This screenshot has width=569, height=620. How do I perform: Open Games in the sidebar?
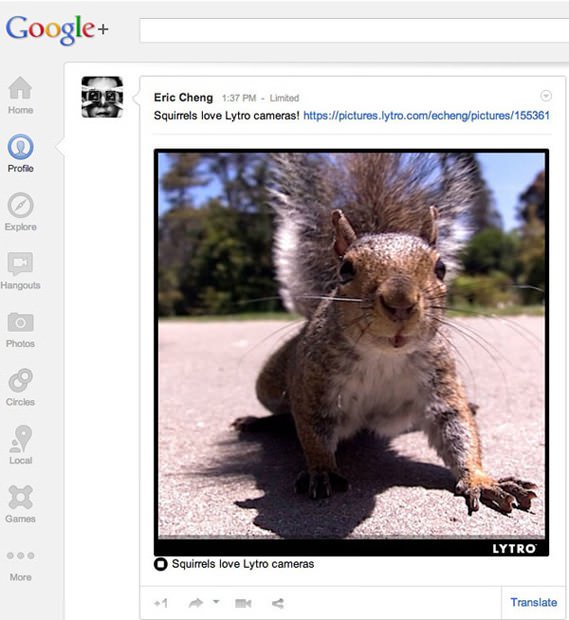[20, 503]
